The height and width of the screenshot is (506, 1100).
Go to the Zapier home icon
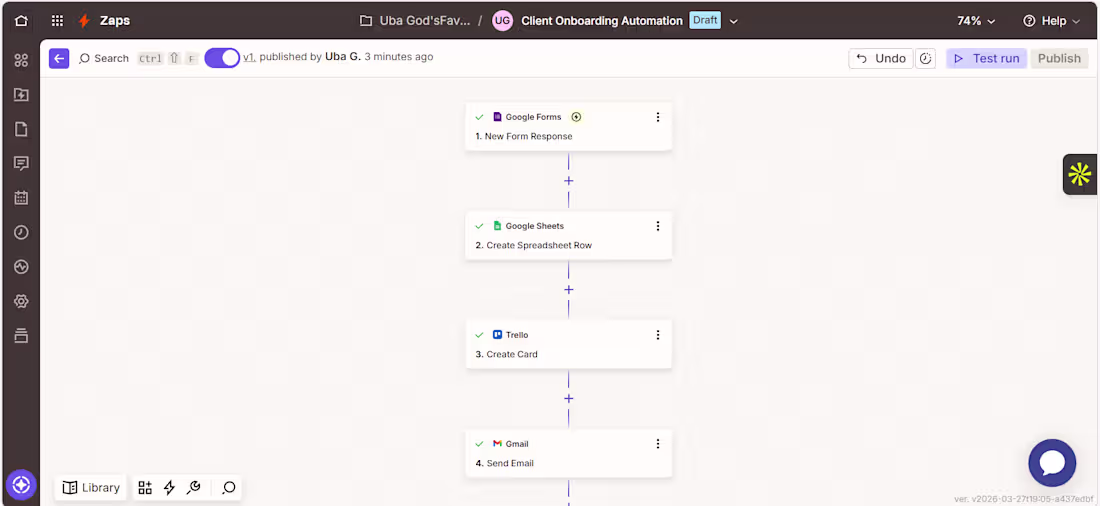click(21, 21)
